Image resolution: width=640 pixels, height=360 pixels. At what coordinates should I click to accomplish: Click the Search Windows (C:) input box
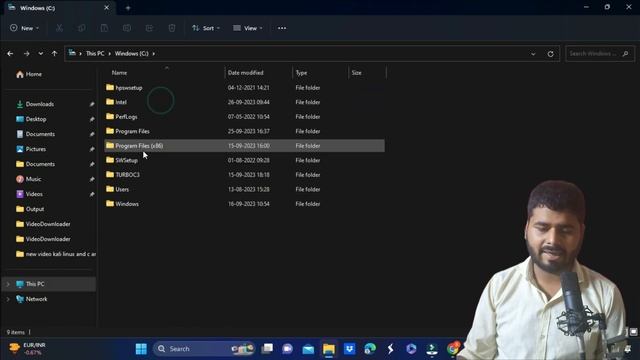coord(599,53)
